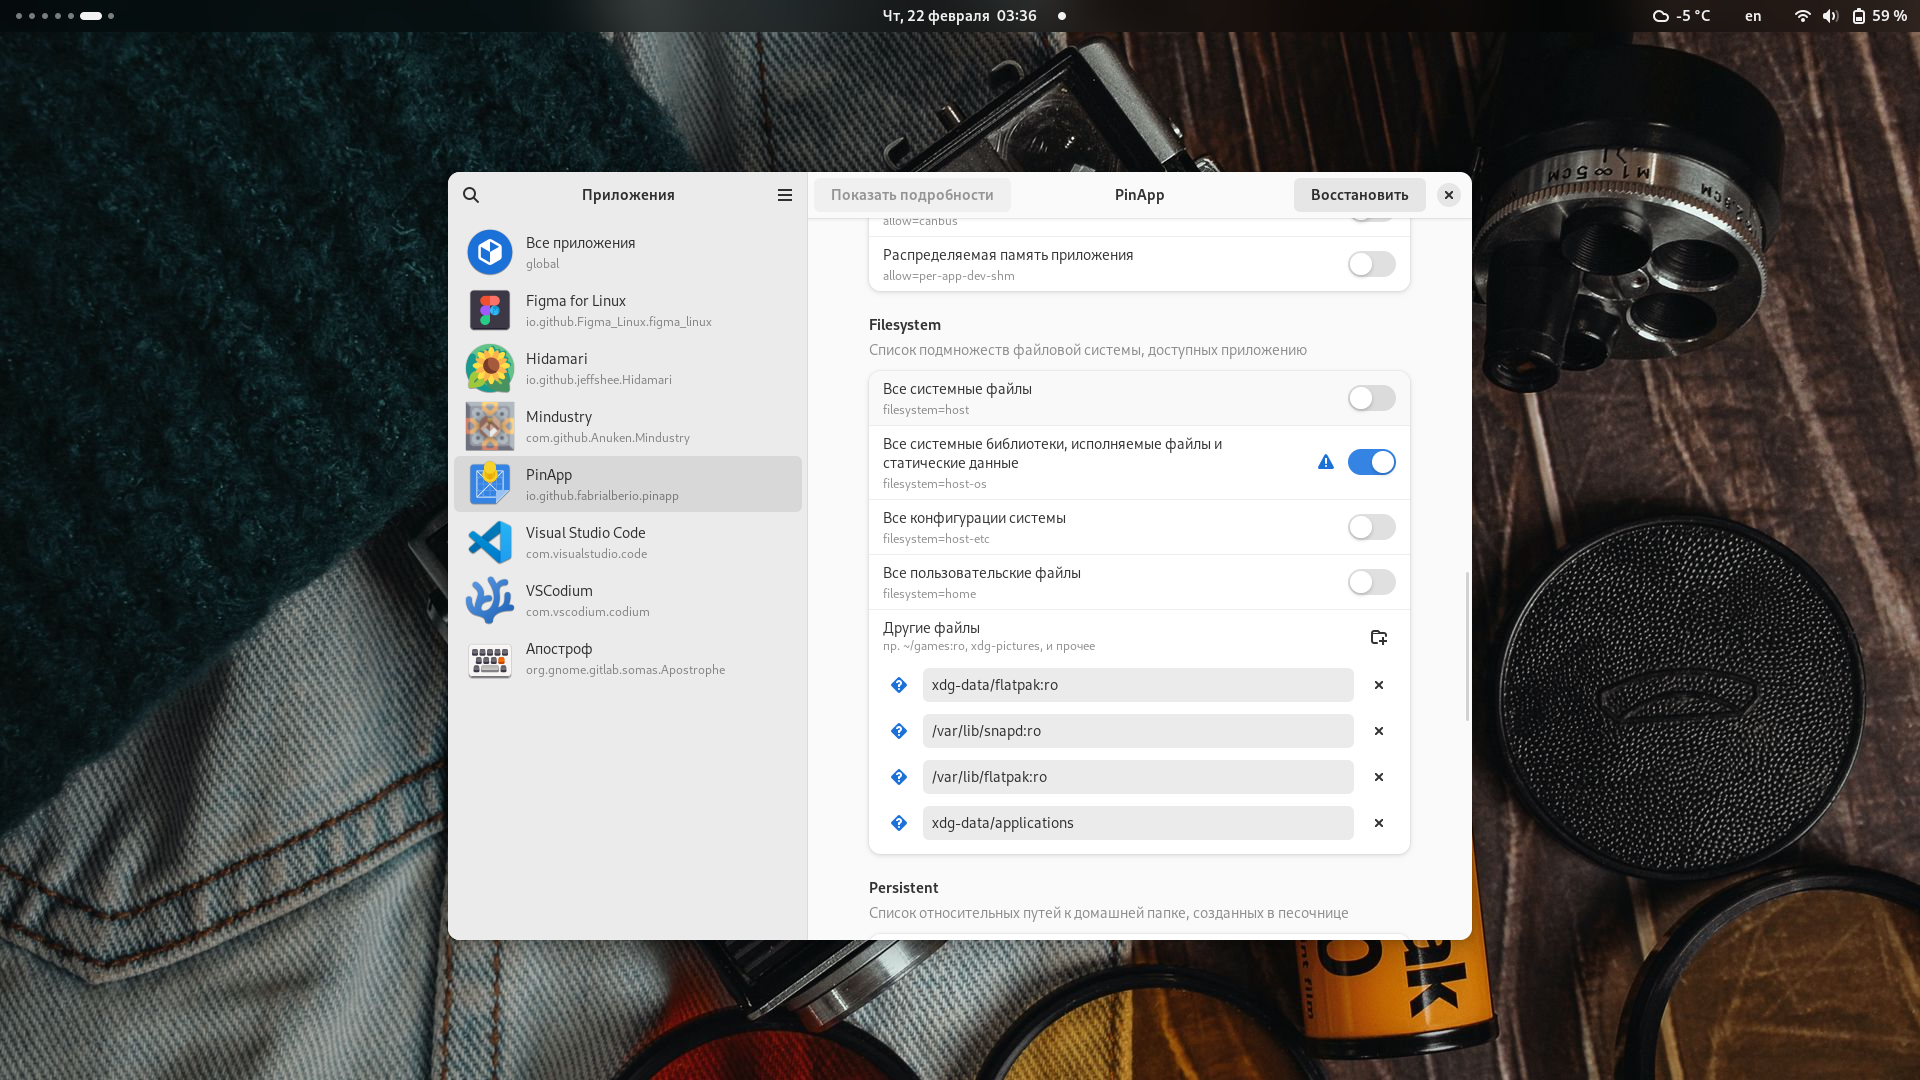Select the VSCodium app icon

[x=490, y=600]
